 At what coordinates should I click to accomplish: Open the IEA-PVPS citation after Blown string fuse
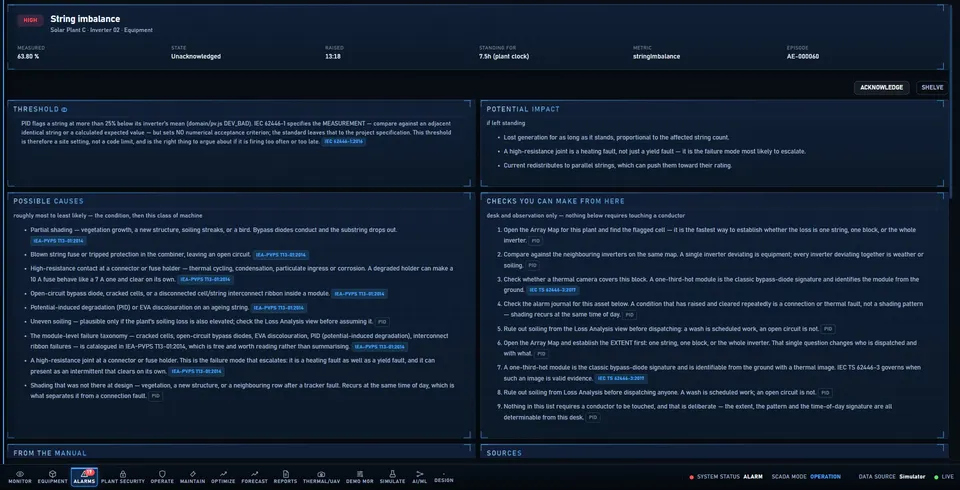point(281,255)
